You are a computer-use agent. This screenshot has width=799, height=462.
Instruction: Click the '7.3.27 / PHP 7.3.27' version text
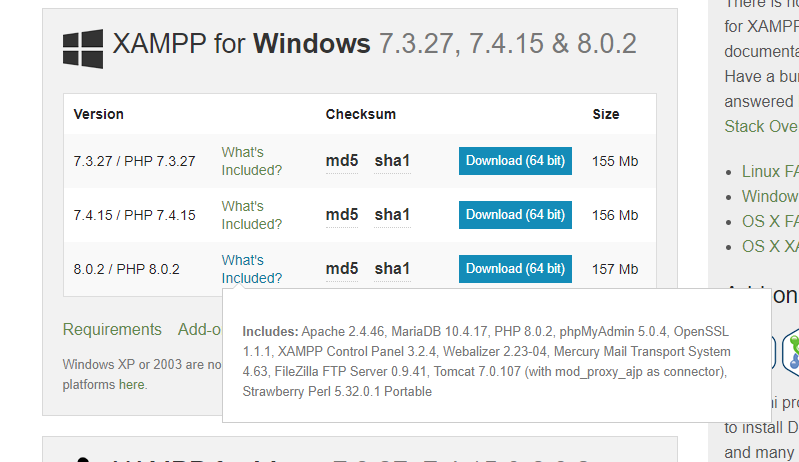(135, 161)
